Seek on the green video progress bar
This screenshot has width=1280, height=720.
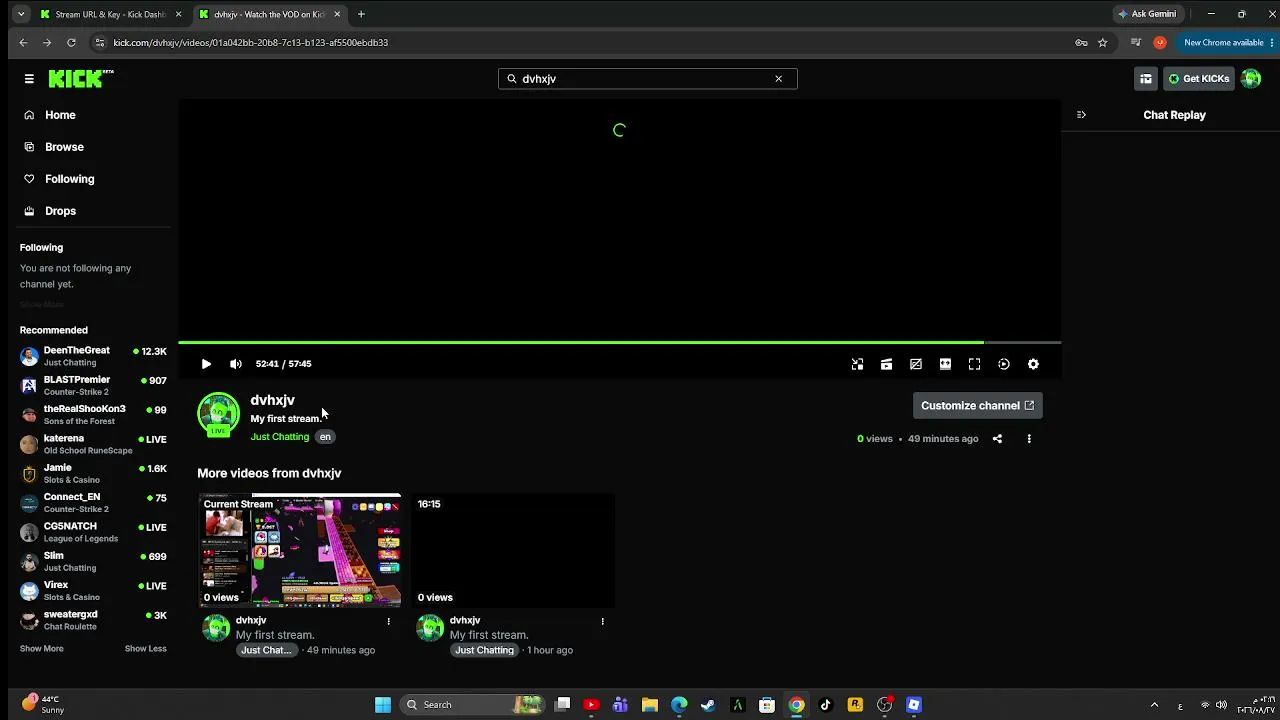[620, 343]
